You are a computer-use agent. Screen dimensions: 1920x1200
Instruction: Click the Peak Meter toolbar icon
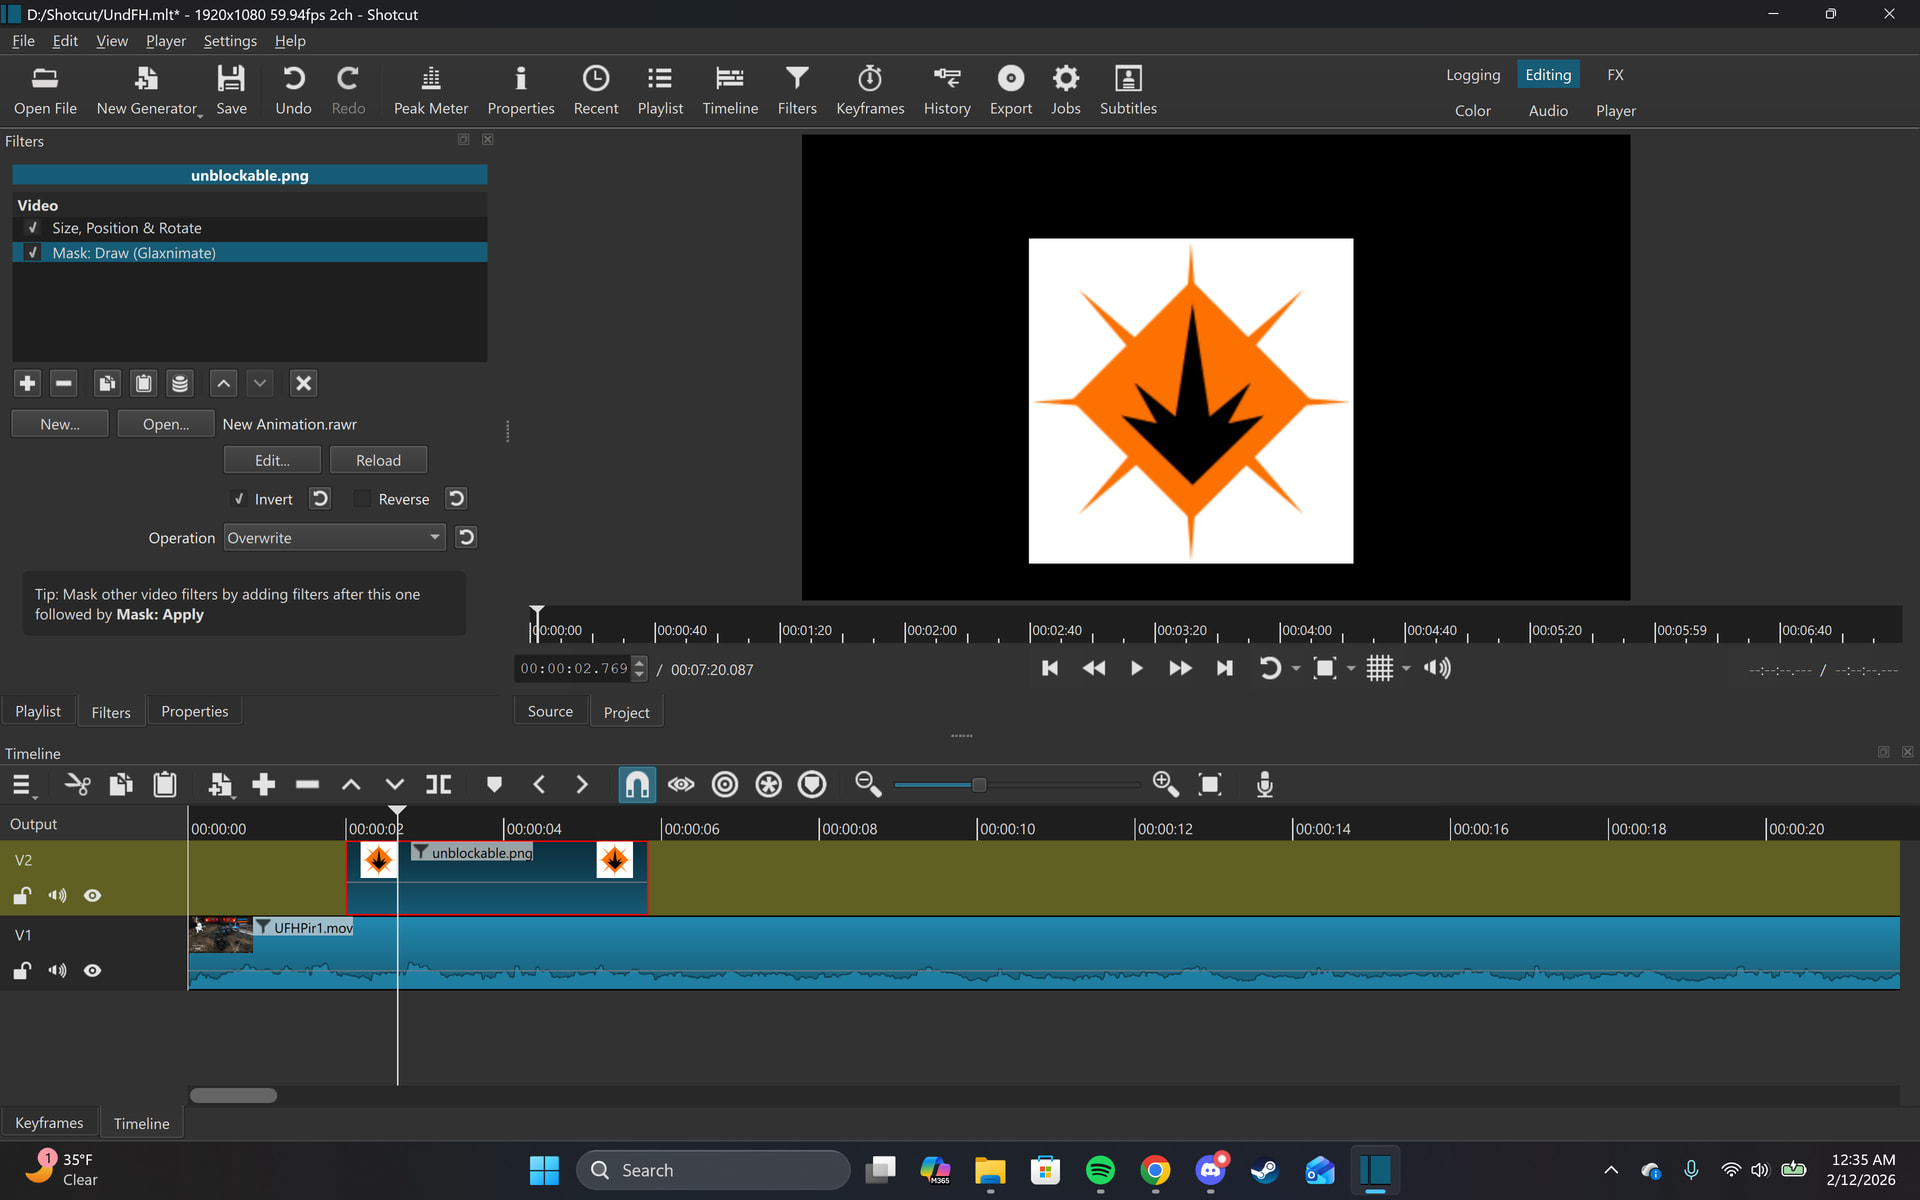(430, 89)
